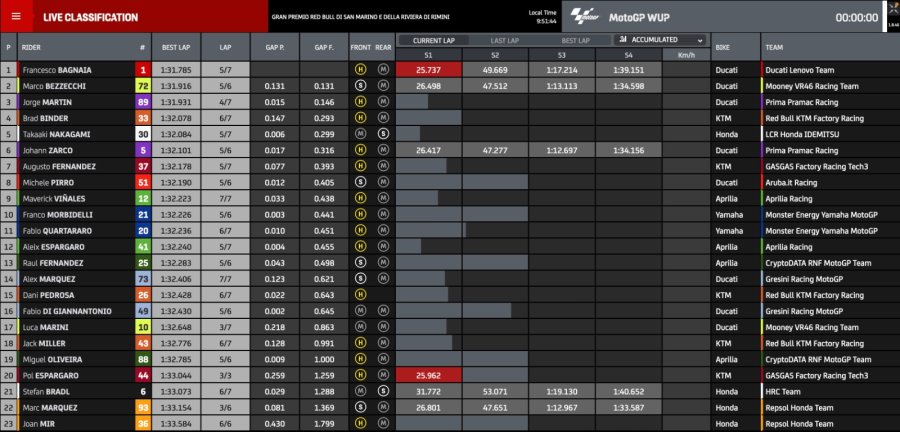Click the Km/h column header

coord(686,55)
